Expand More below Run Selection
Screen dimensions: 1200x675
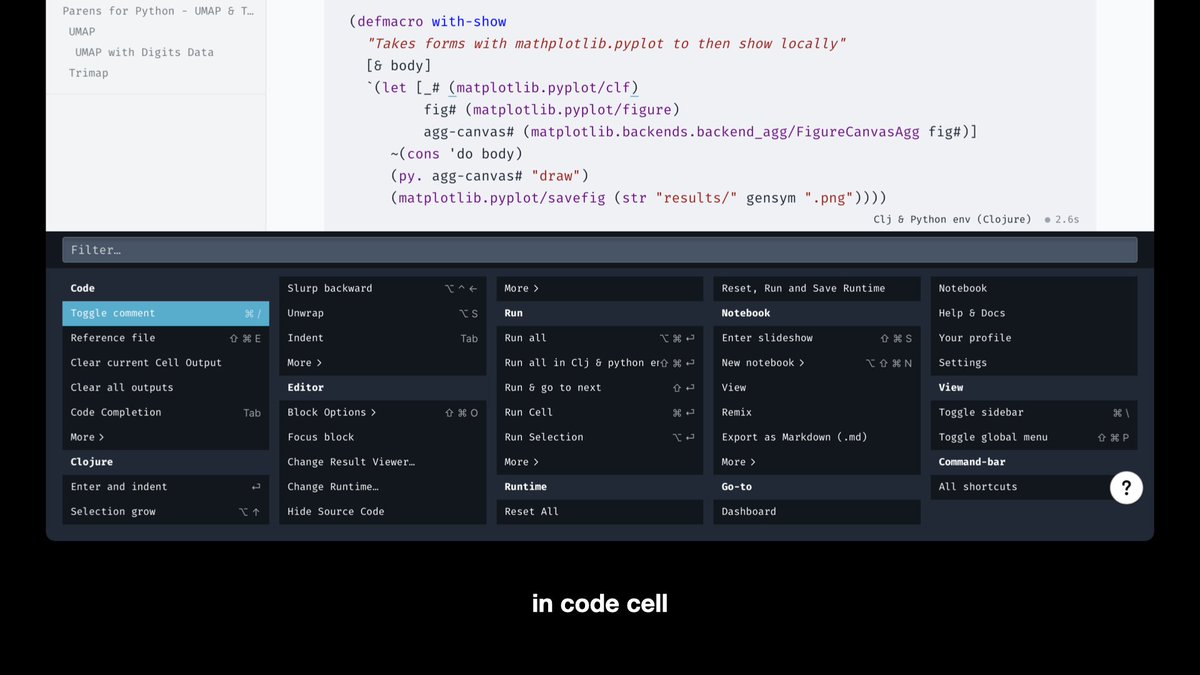(599, 462)
